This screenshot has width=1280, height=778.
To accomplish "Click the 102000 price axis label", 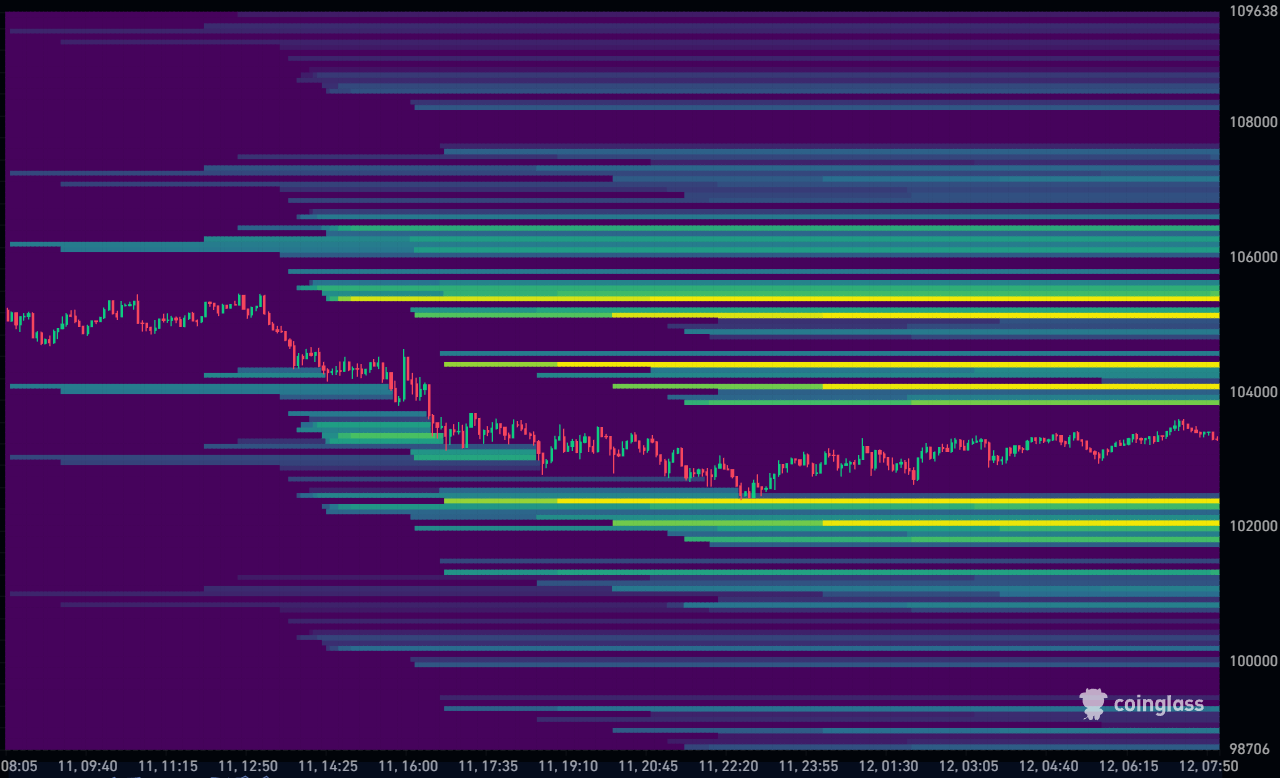I will [x=1253, y=526].
